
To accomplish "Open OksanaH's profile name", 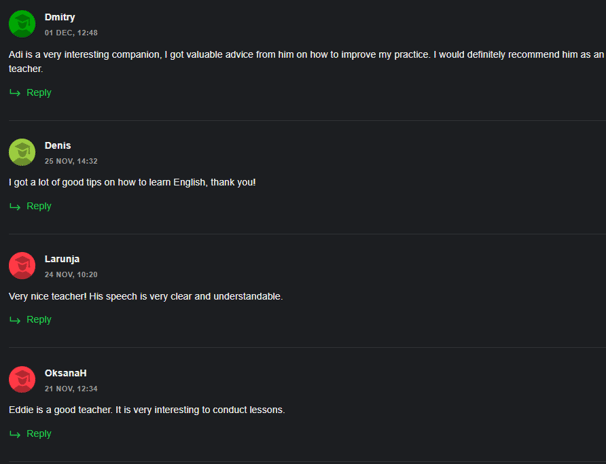I will pyautogui.click(x=65, y=373).
